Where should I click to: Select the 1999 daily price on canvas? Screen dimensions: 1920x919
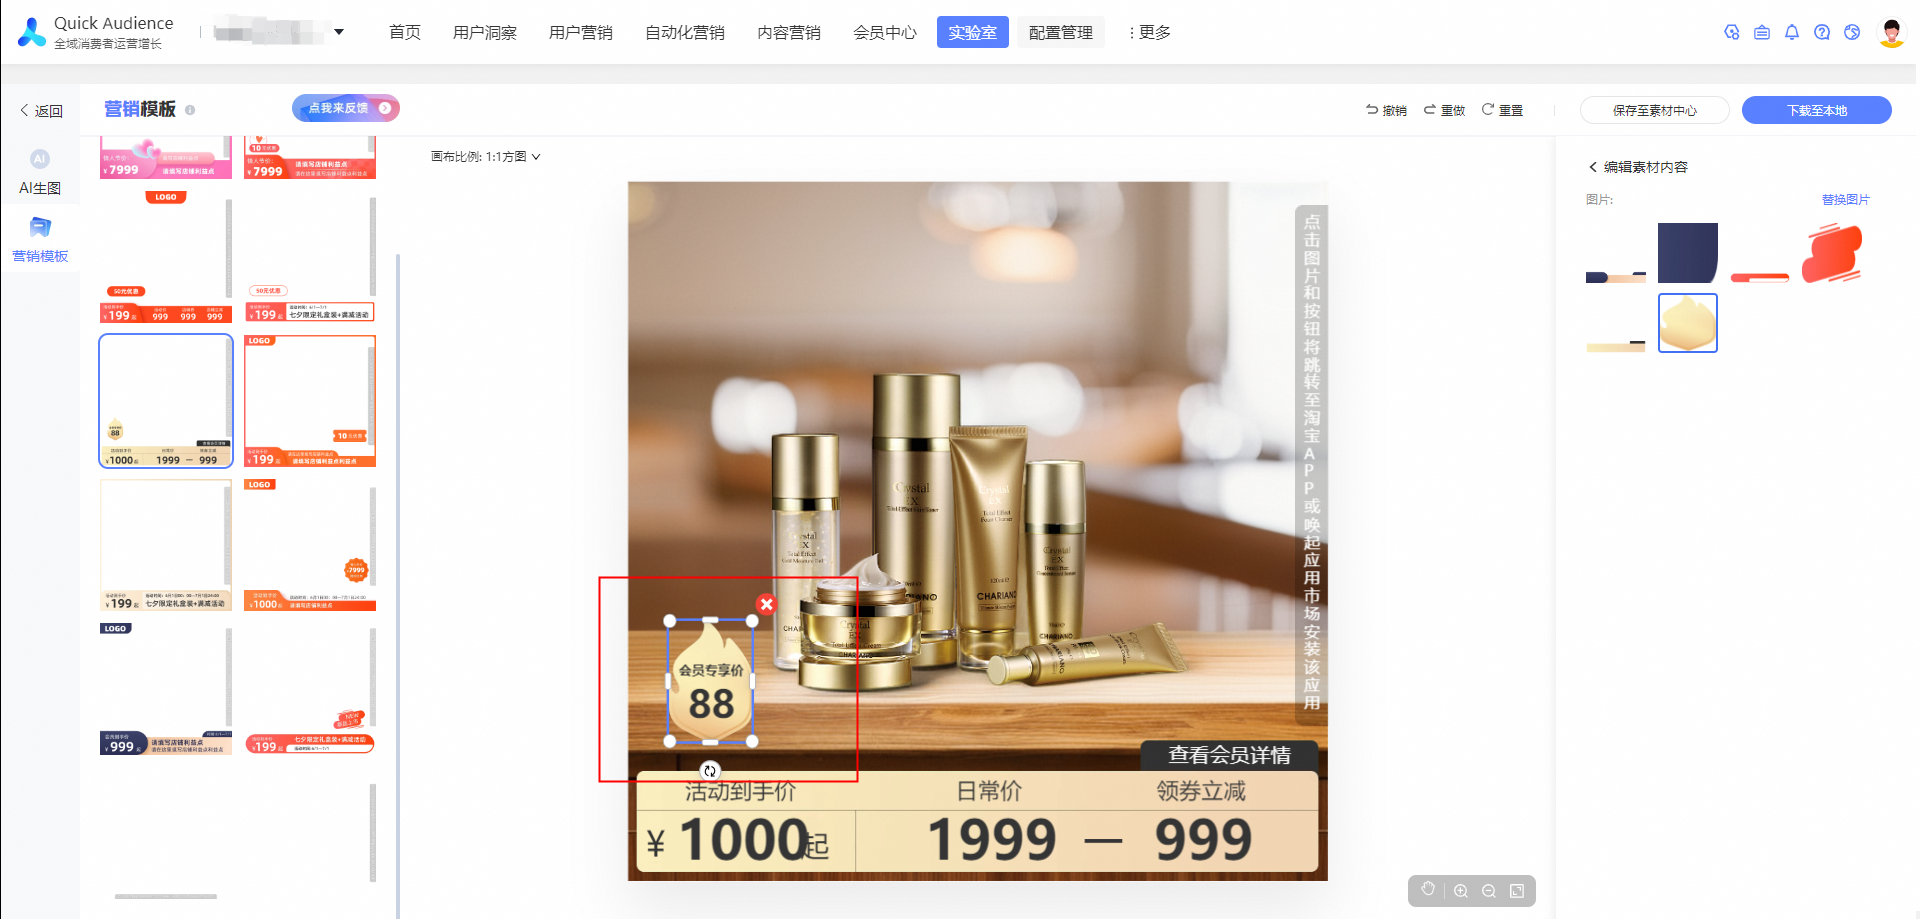[992, 840]
